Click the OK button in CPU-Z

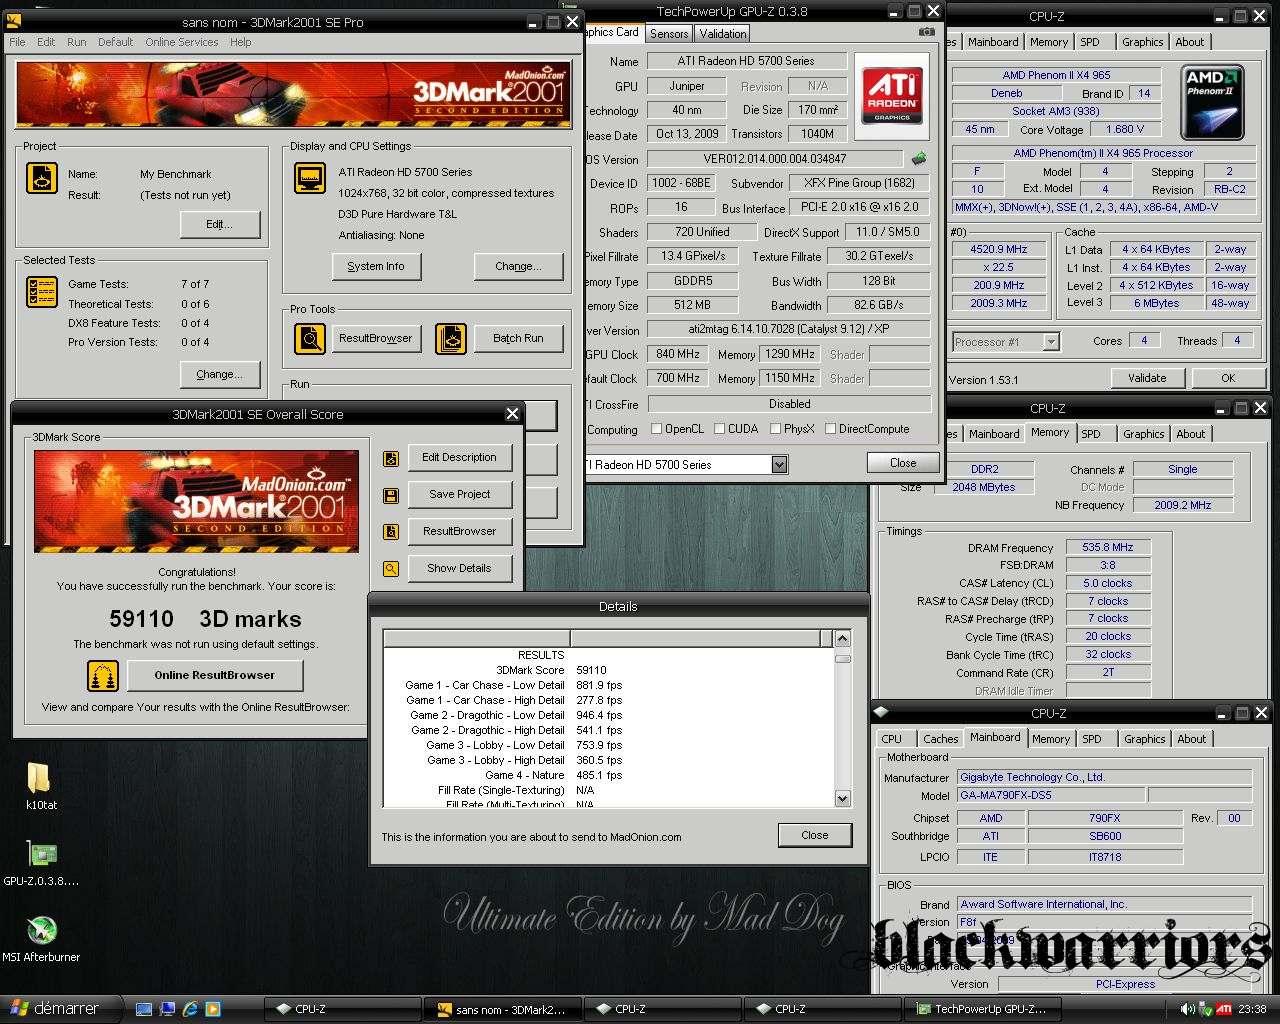1228,378
